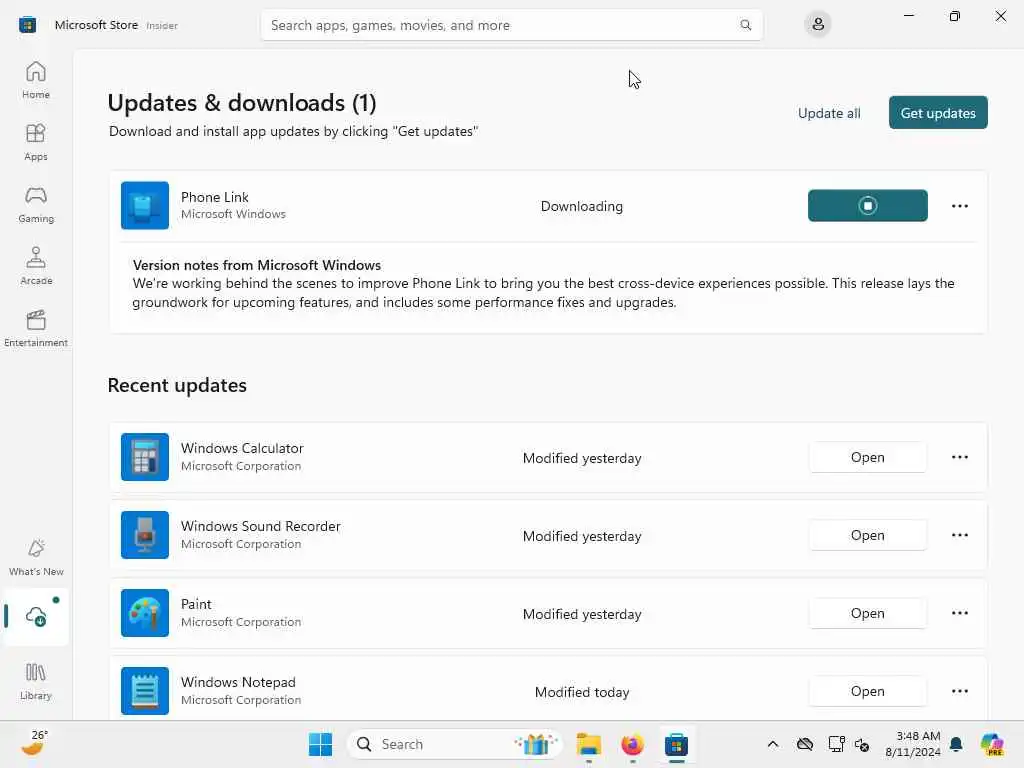Click Update all
Image resolution: width=1024 pixels, height=768 pixels.
click(829, 113)
